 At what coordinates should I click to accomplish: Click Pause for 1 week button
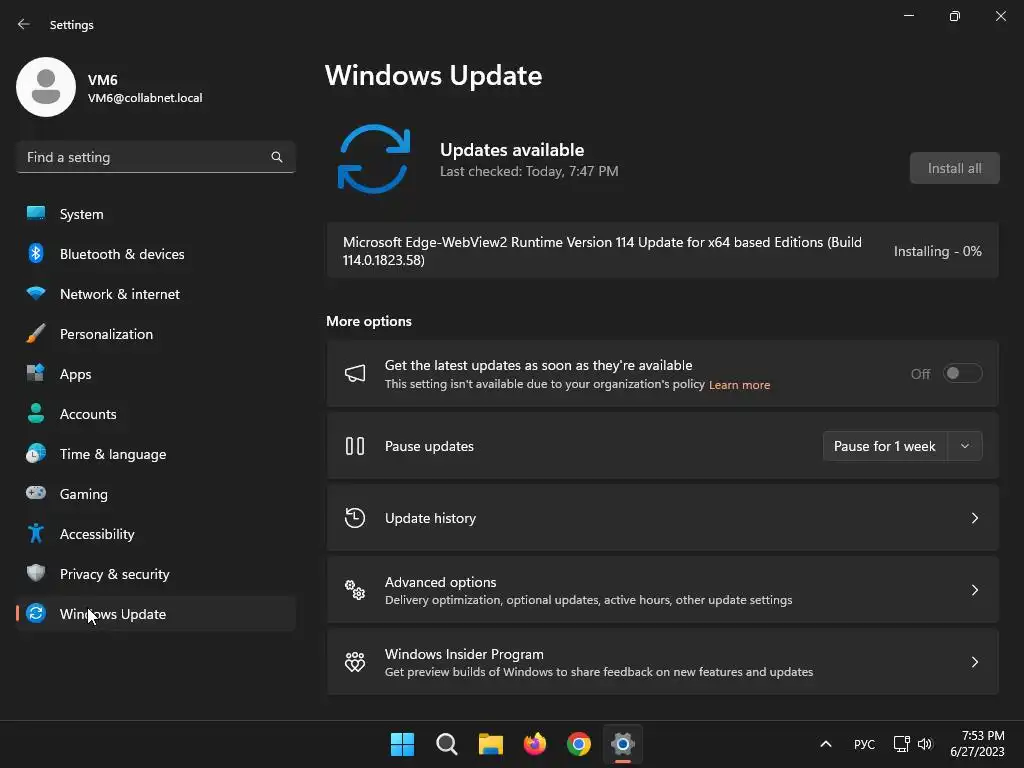click(885, 446)
